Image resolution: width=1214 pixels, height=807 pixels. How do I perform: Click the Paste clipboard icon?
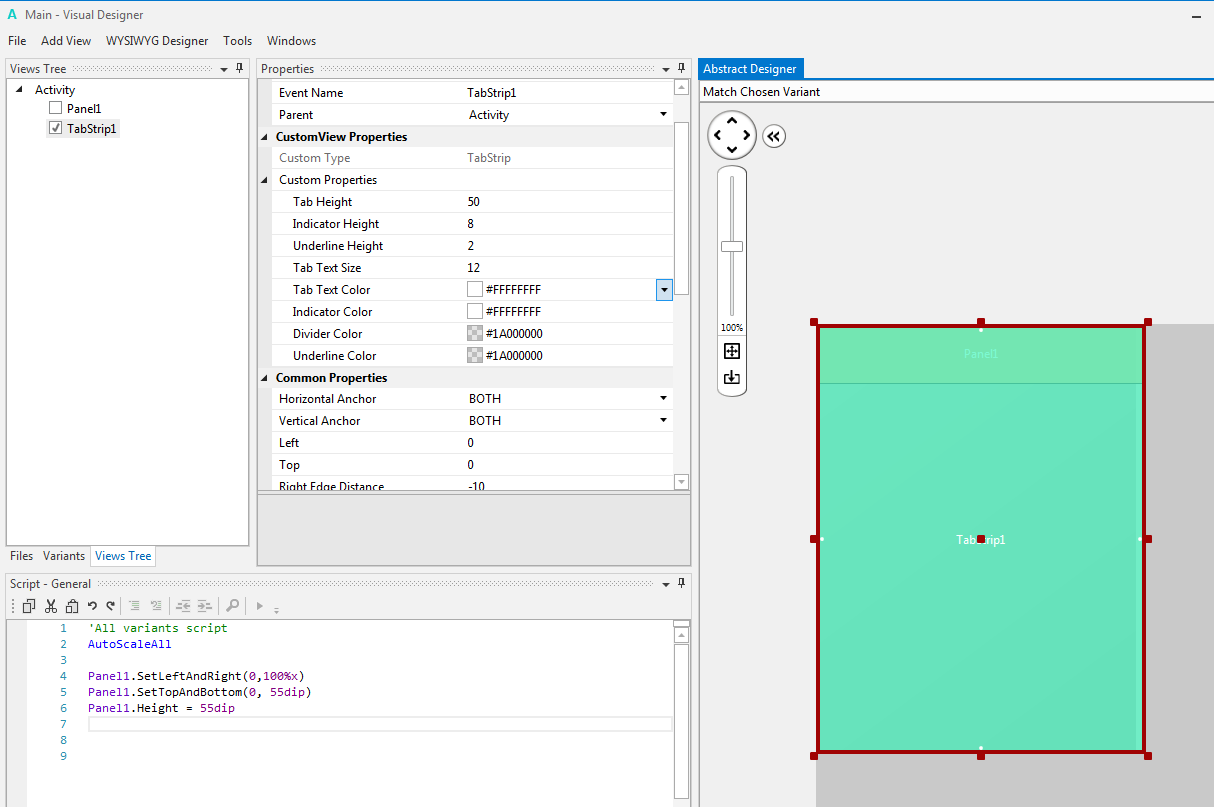[71, 605]
